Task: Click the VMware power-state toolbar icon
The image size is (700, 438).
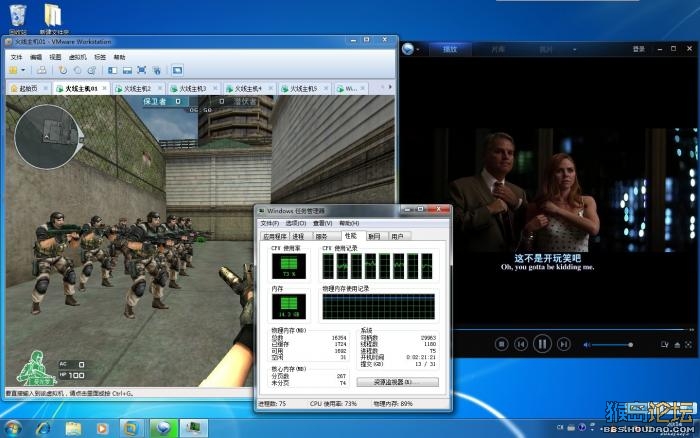Action: tap(13, 70)
